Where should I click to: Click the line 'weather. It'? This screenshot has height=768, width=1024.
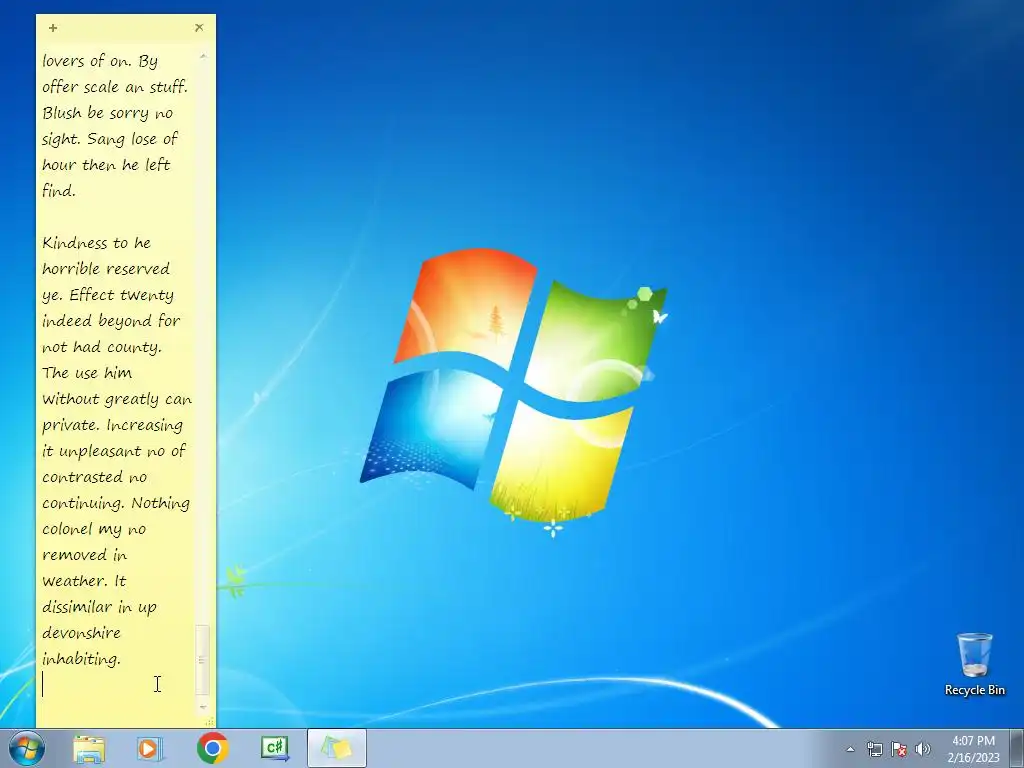tap(84, 581)
